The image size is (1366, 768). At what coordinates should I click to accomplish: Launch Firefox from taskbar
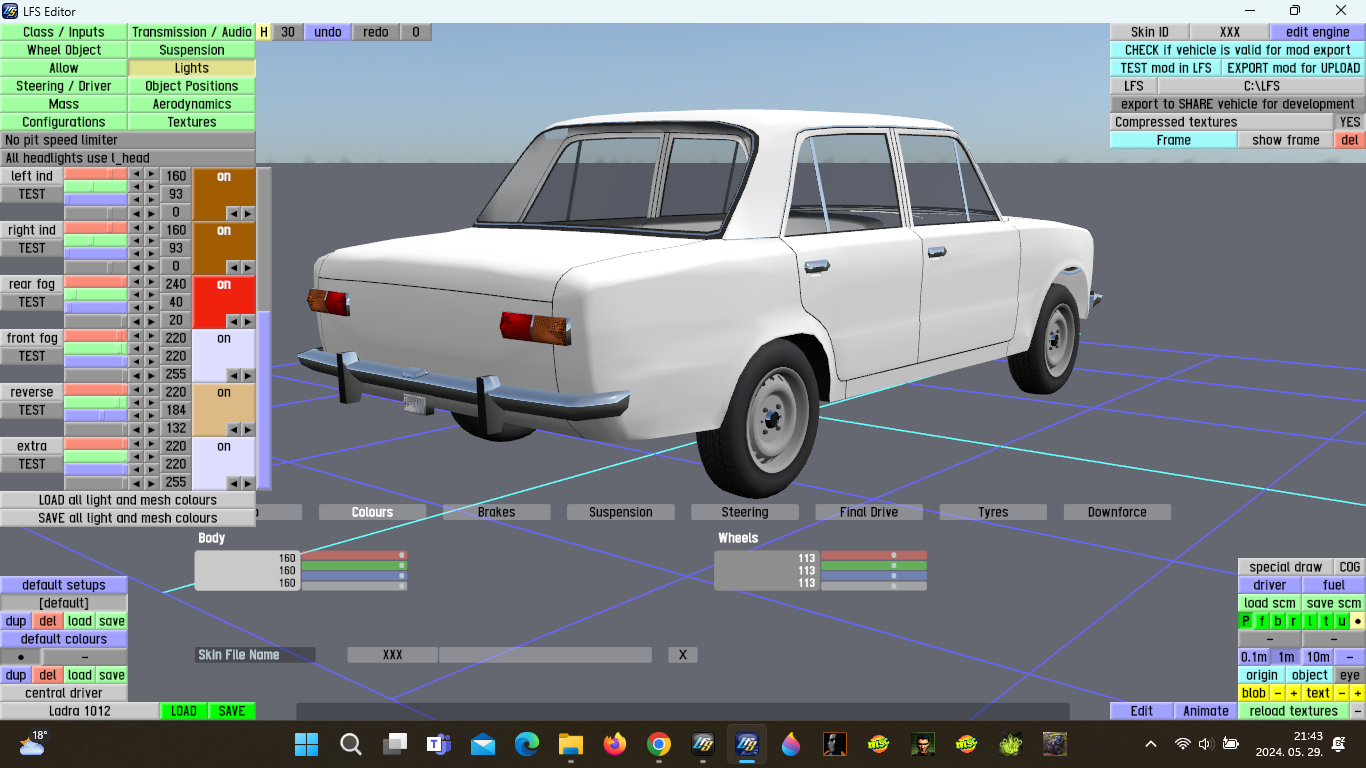(615, 744)
